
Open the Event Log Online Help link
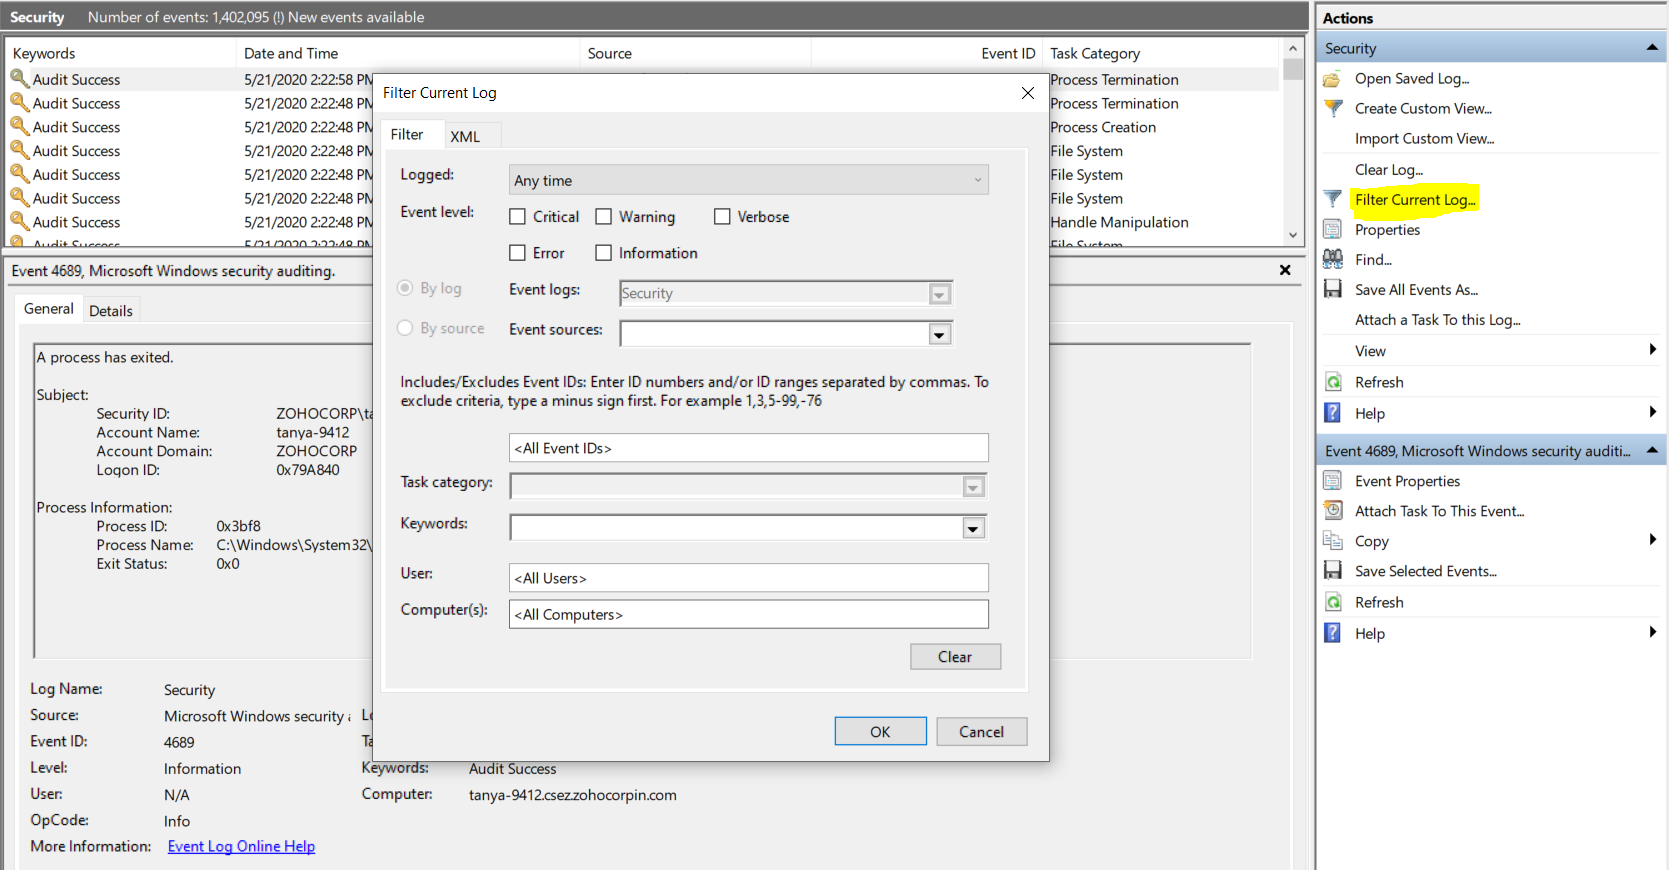pos(241,846)
